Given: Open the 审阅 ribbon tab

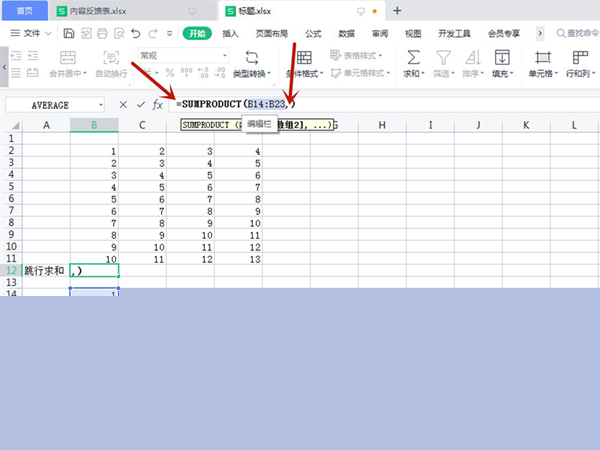Looking at the screenshot, I should (x=380, y=34).
